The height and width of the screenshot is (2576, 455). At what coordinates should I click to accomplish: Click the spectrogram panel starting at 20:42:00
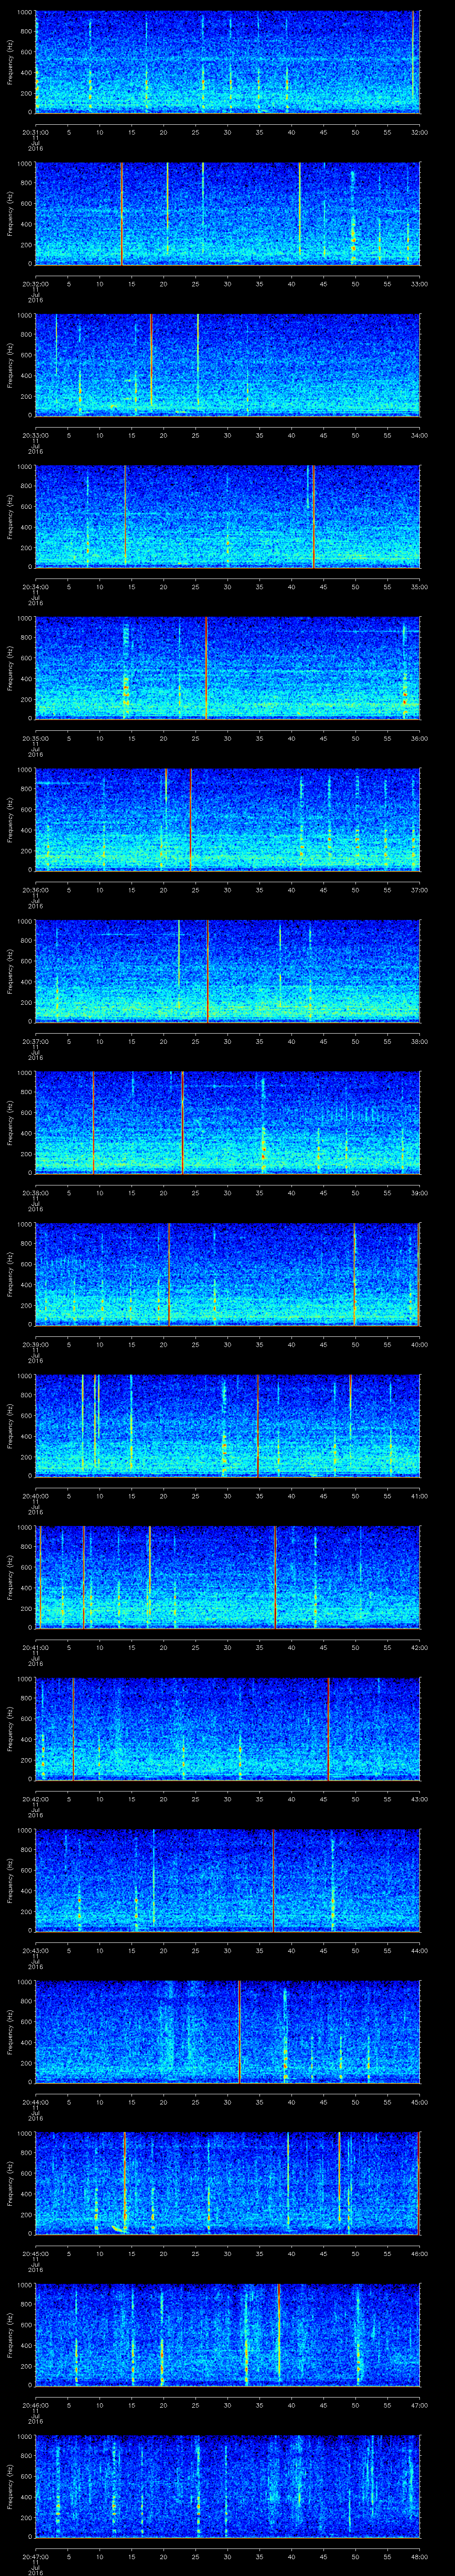click(227, 1729)
